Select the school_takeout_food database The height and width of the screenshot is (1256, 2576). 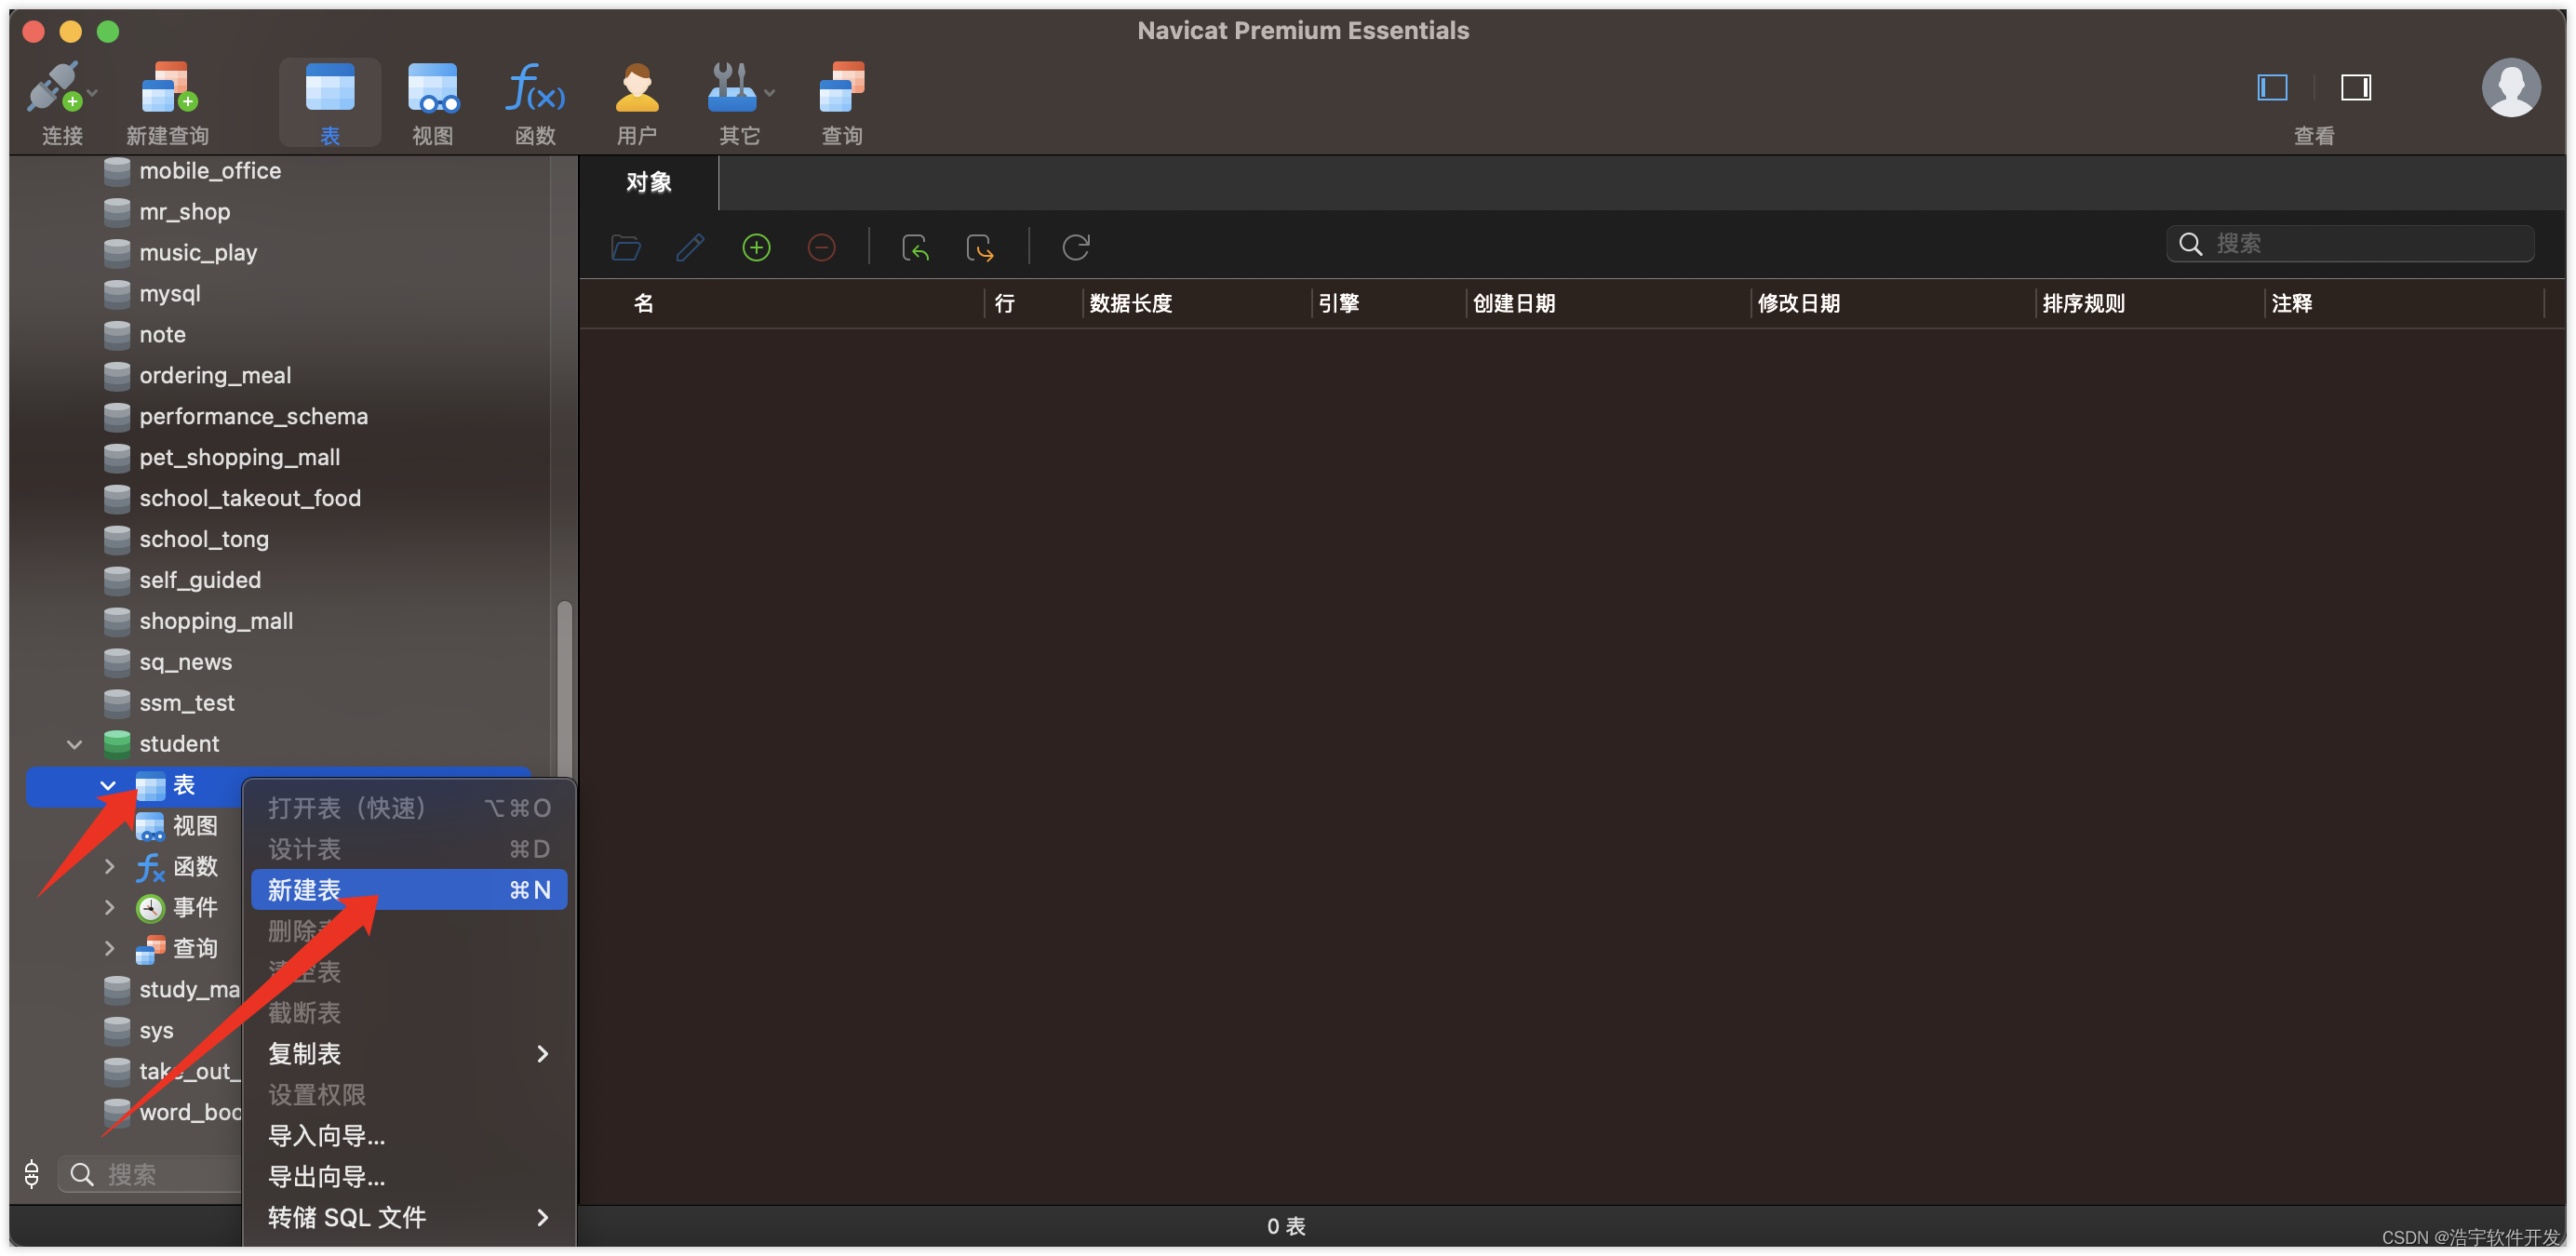point(250,498)
